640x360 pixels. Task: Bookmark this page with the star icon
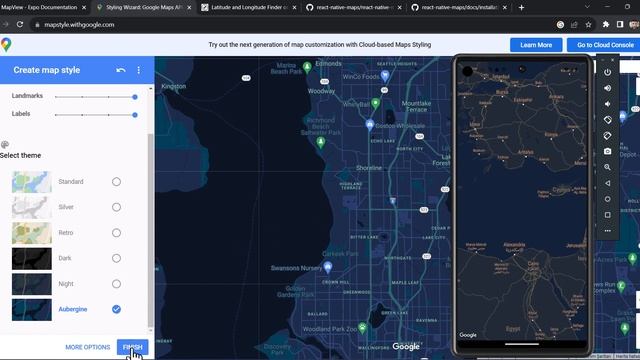pos(588,24)
